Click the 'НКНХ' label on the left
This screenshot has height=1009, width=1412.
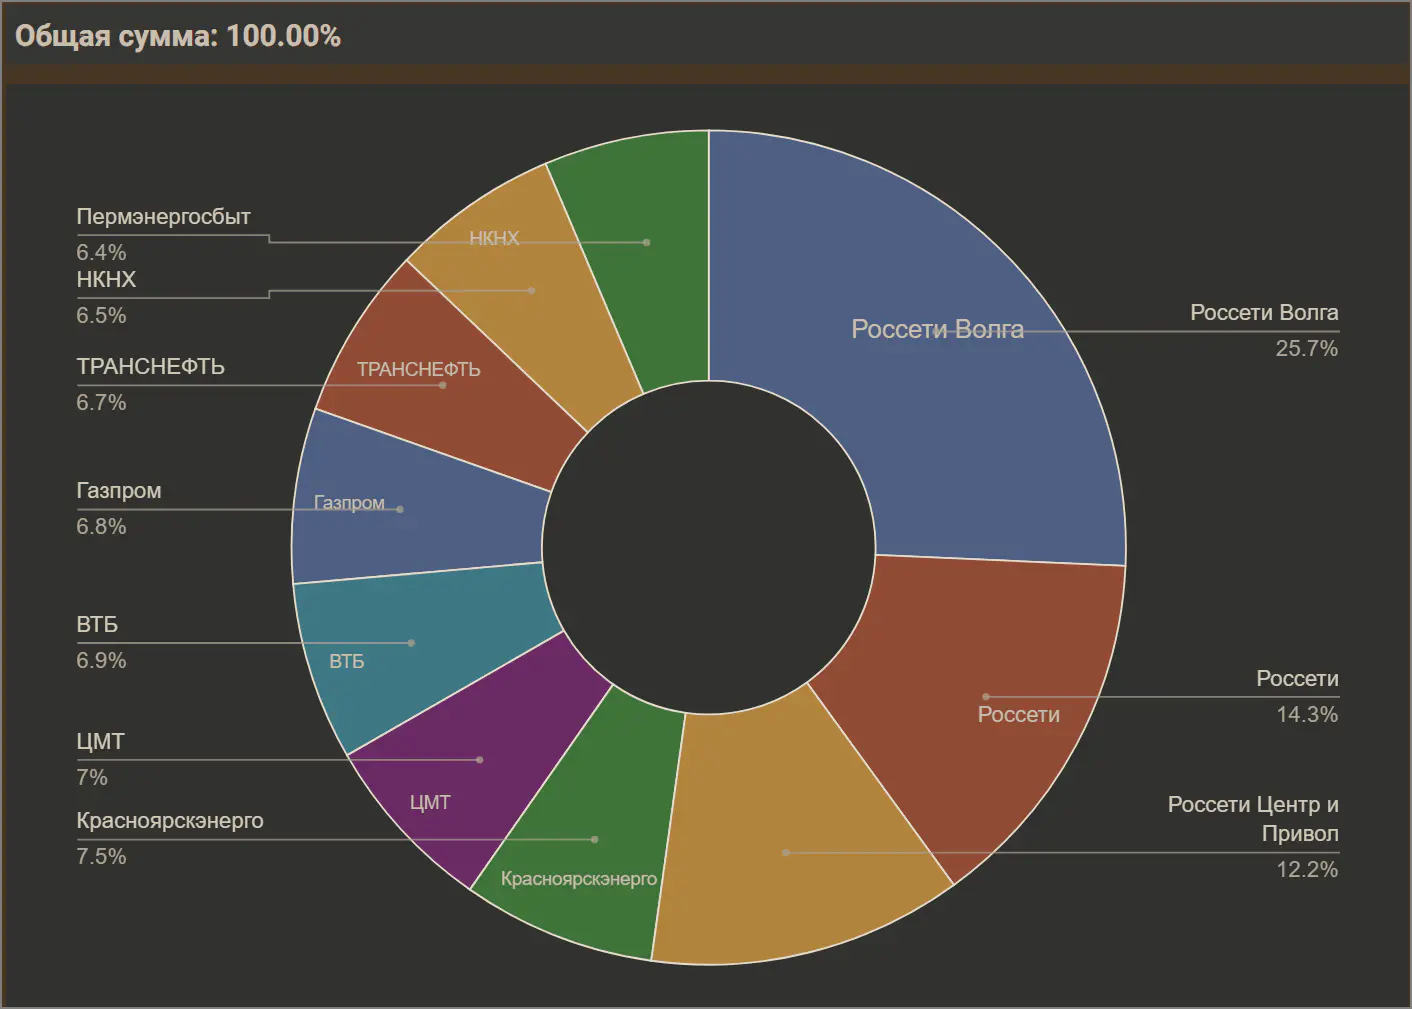(x=106, y=280)
